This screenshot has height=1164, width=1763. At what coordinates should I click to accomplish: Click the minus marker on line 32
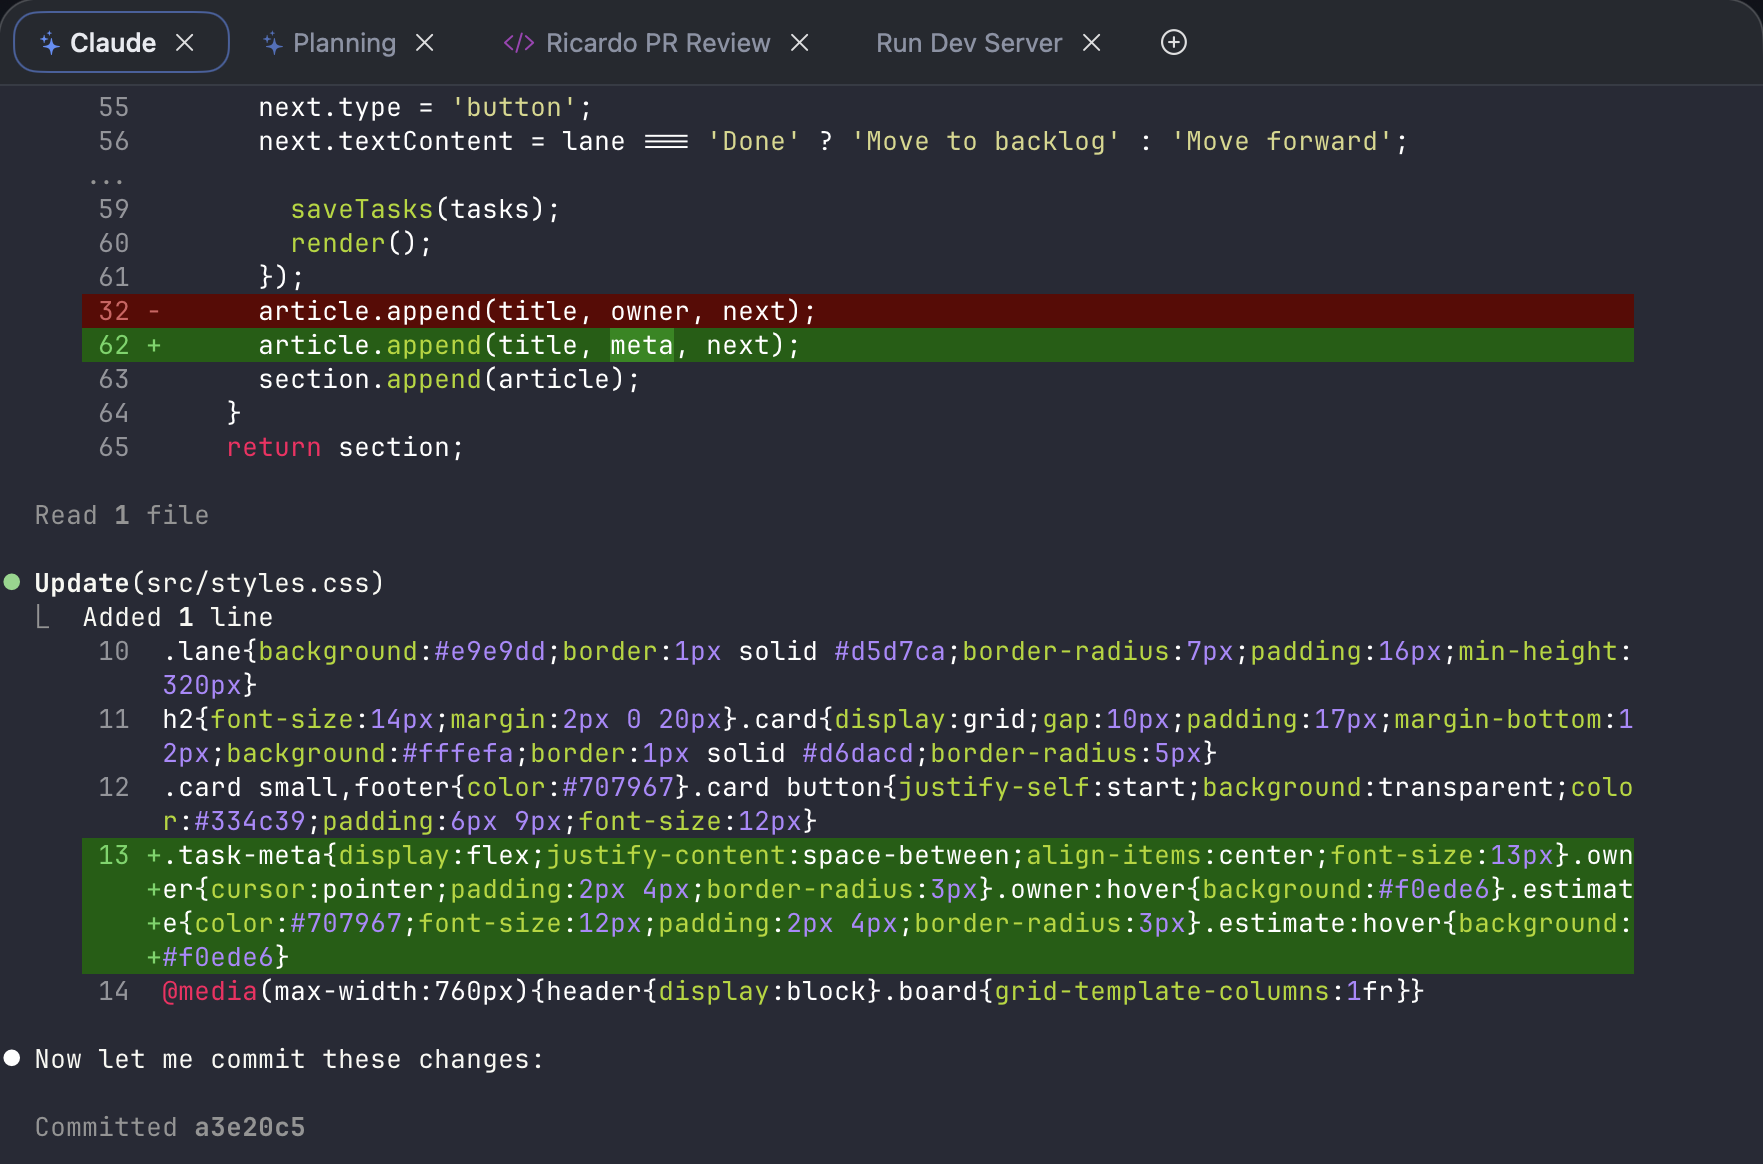click(154, 311)
